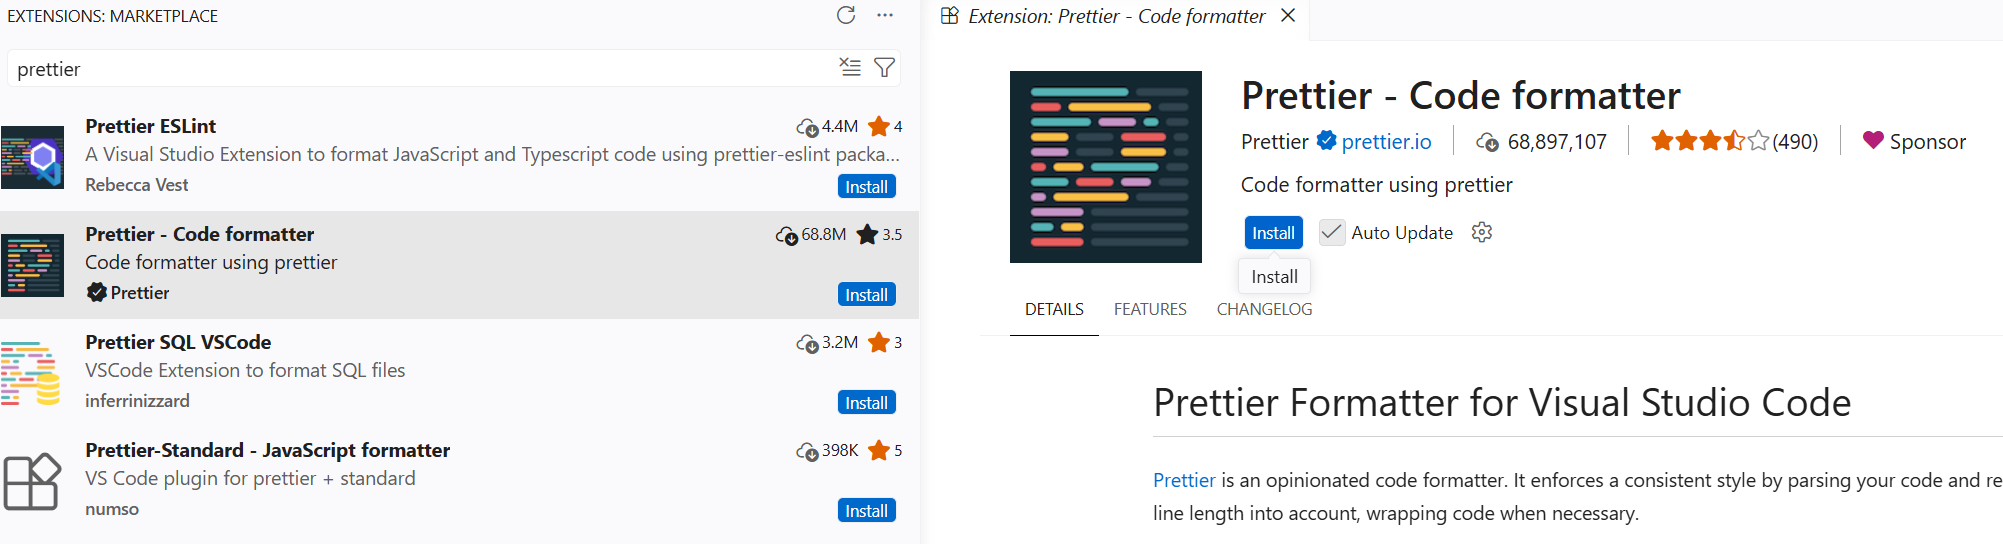Click the large Prettier extension logo
Screen dimensions: 2003x544
1106,167
